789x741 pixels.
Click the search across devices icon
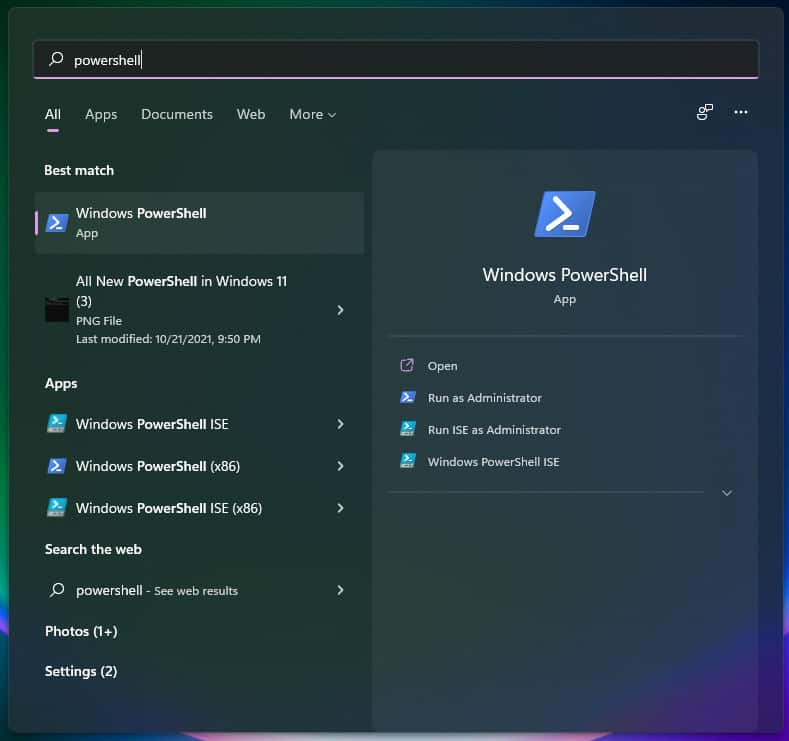pyautogui.click(x=705, y=113)
